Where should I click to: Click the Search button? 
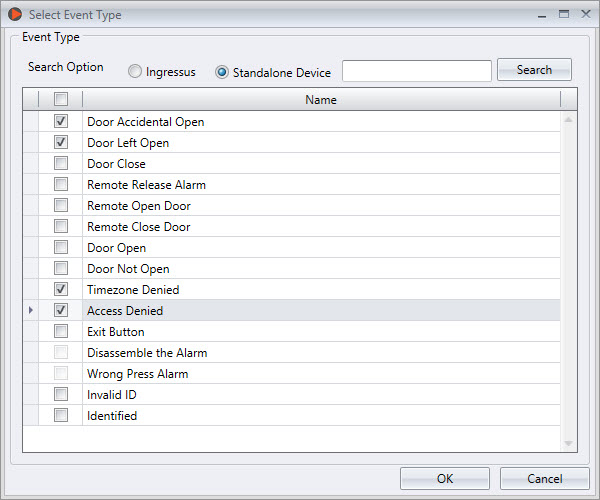coord(534,70)
